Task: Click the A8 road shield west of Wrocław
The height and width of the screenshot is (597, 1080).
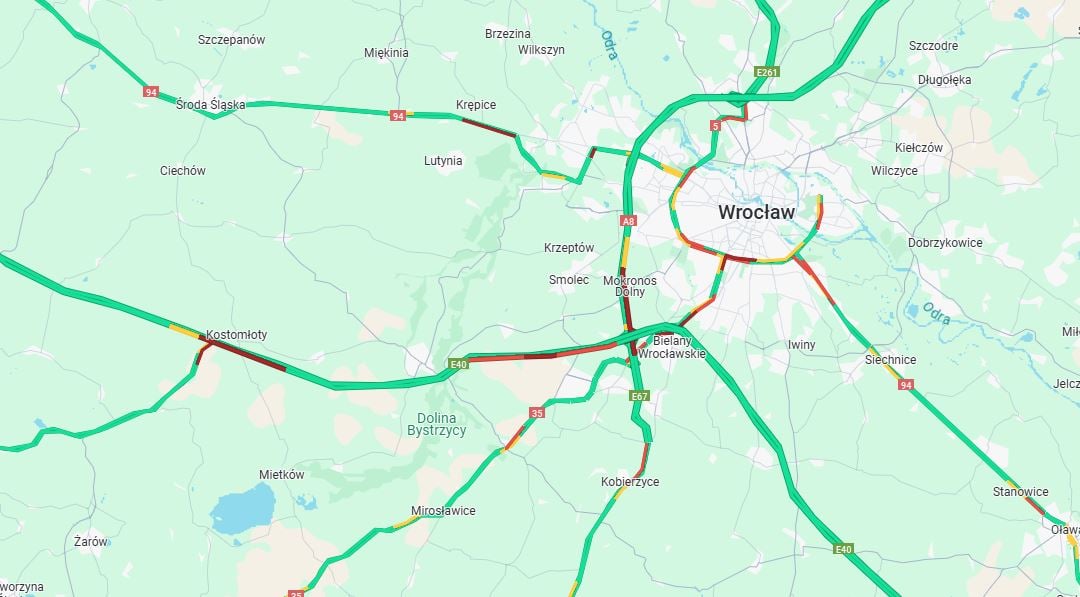Action: click(627, 221)
